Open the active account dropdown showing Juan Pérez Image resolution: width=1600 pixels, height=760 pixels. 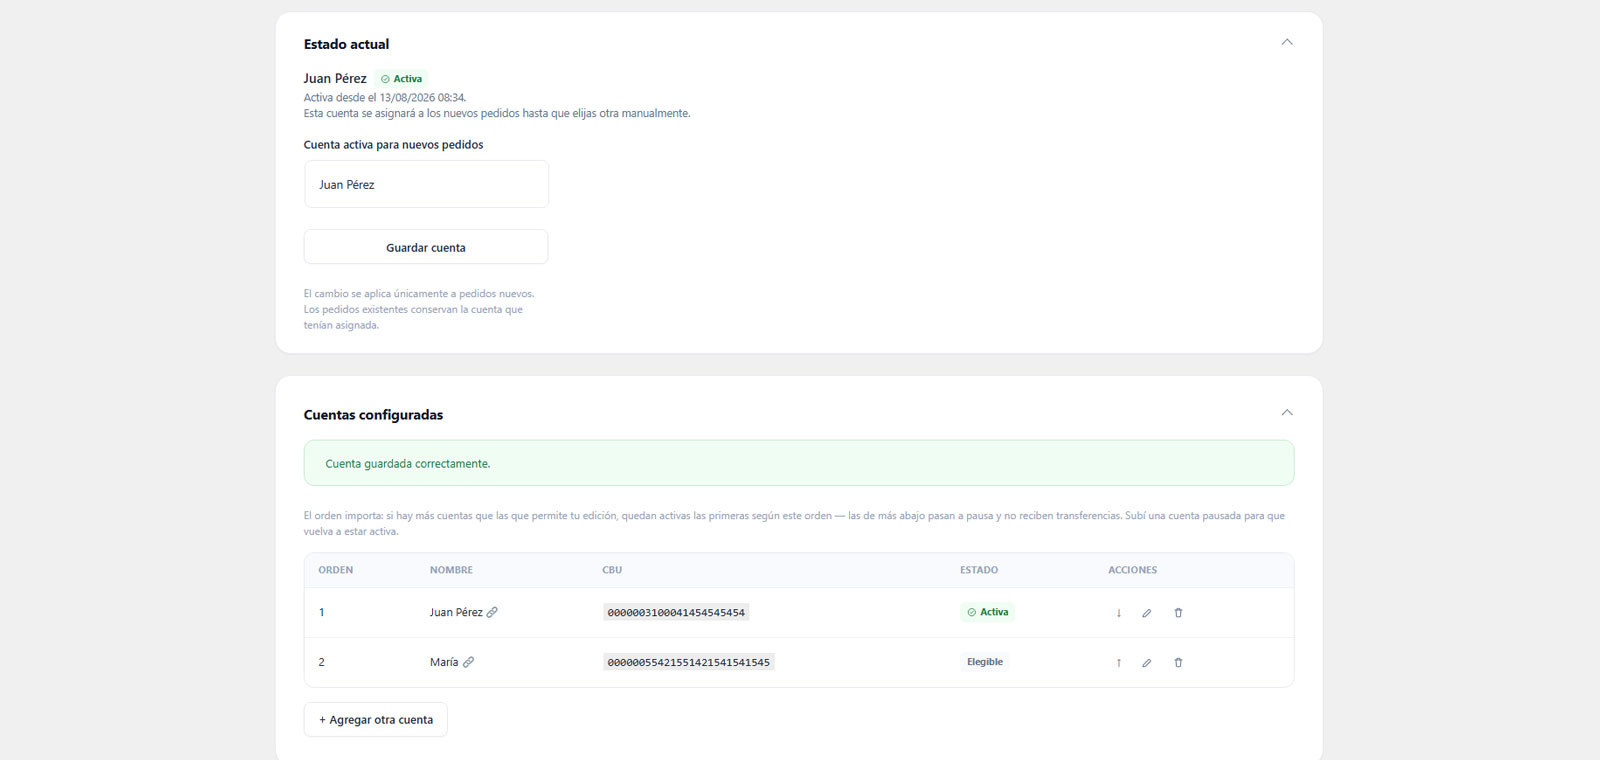click(x=426, y=184)
